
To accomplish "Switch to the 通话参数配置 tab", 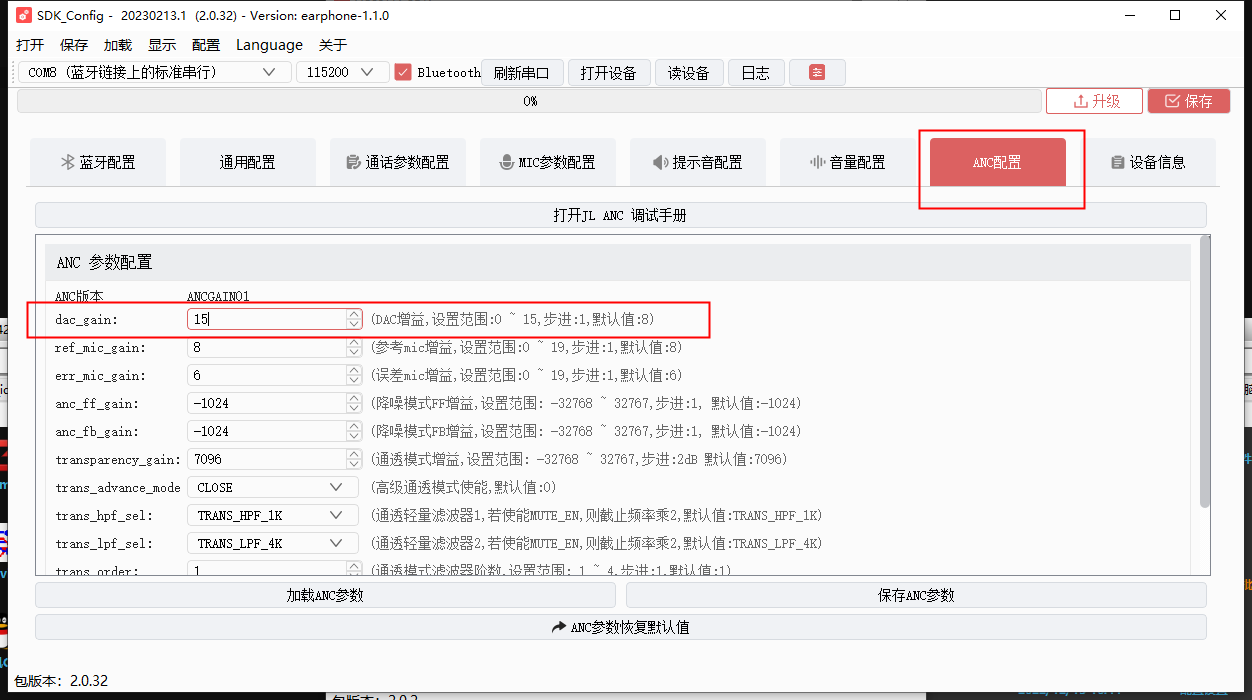I will click(397, 162).
